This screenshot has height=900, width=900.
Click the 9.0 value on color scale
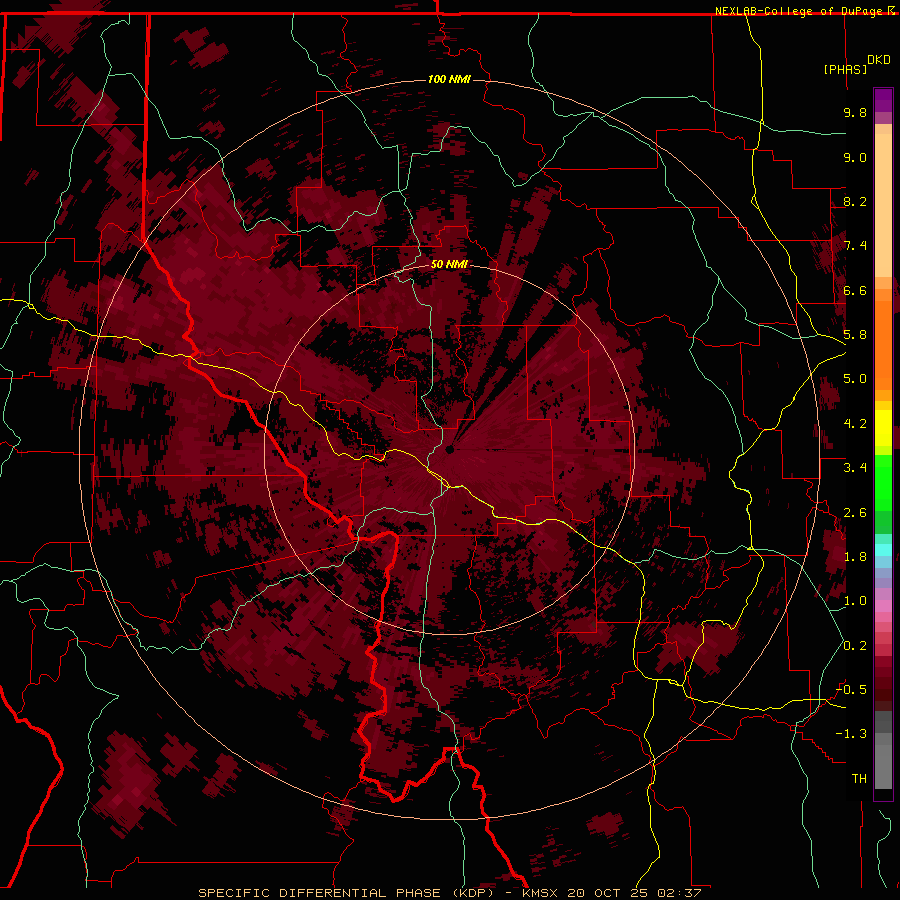click(855, 157)
